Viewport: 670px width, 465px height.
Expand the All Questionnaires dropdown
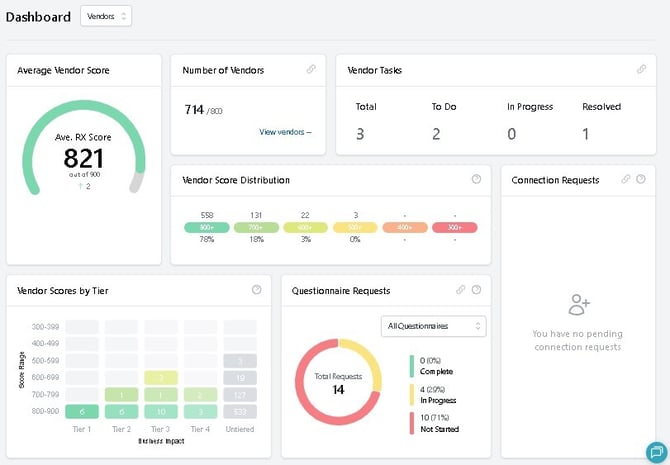(433, 326)
